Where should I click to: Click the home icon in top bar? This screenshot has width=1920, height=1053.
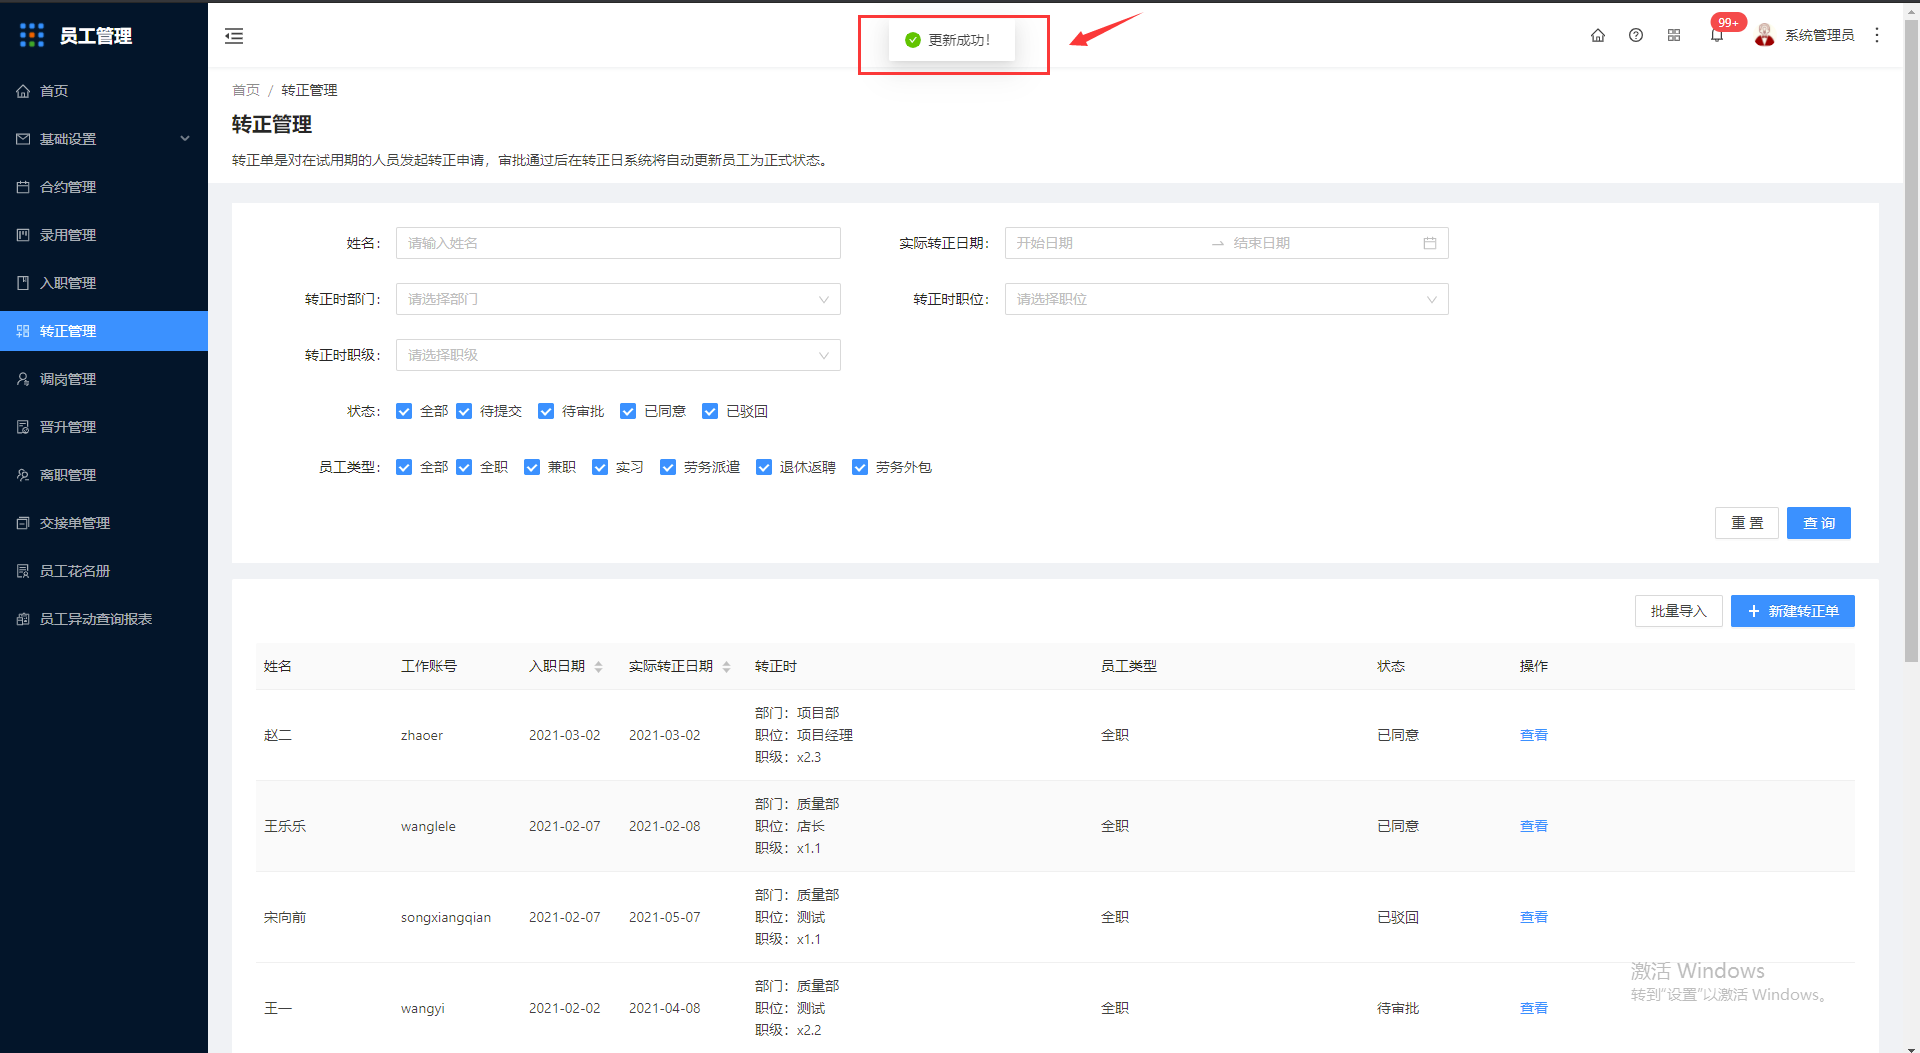[1598, 35]
